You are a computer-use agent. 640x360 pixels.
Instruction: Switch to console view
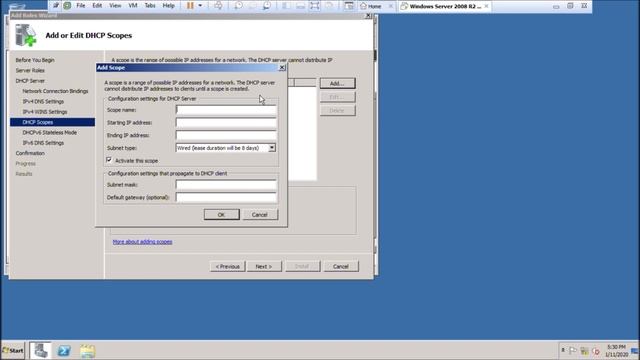pos(349,6)
